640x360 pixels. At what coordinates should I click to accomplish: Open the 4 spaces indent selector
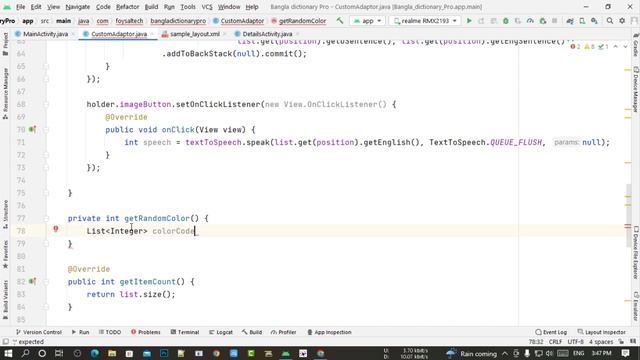point(601,342)
